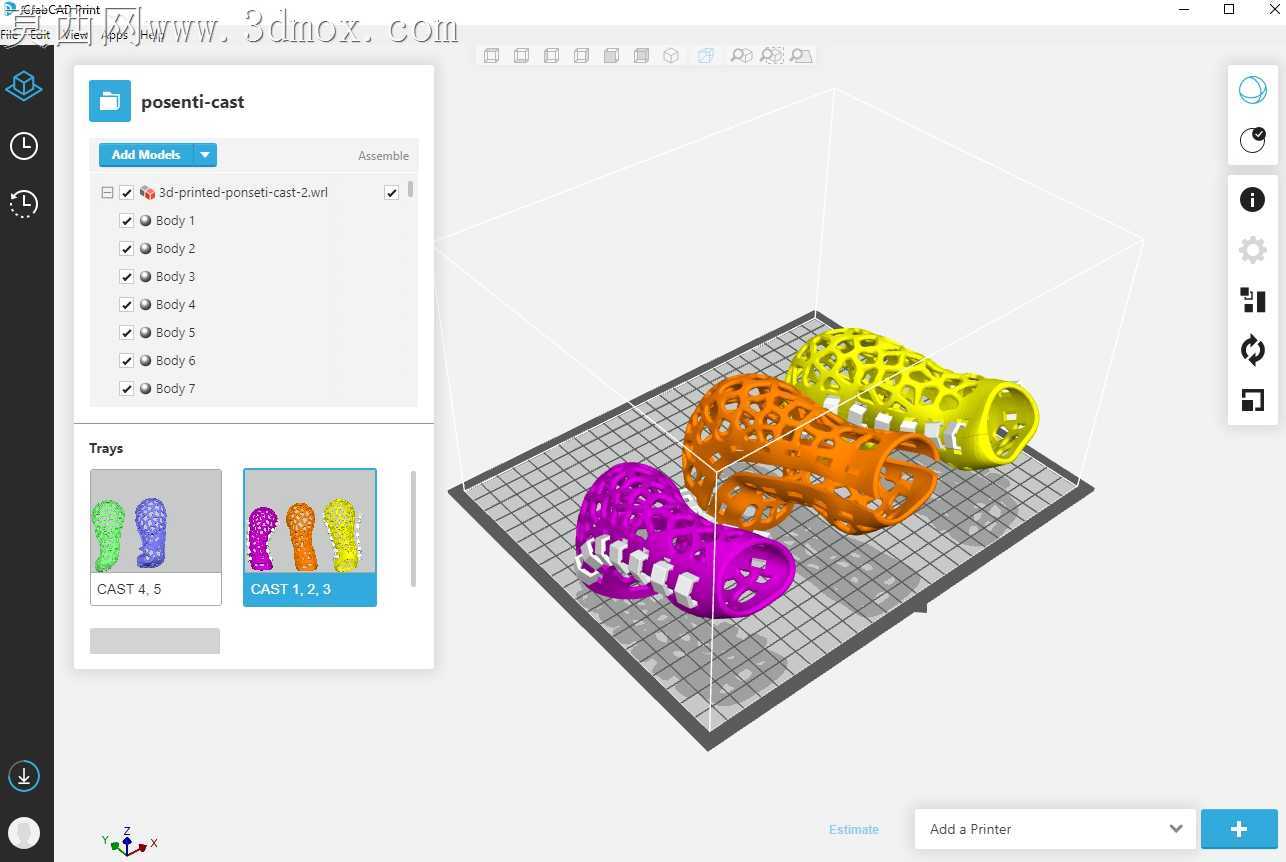The width and height of the screenshot is (1286, 862).
Task: Switch to model view sphere icon
Action: [1252, 90]
